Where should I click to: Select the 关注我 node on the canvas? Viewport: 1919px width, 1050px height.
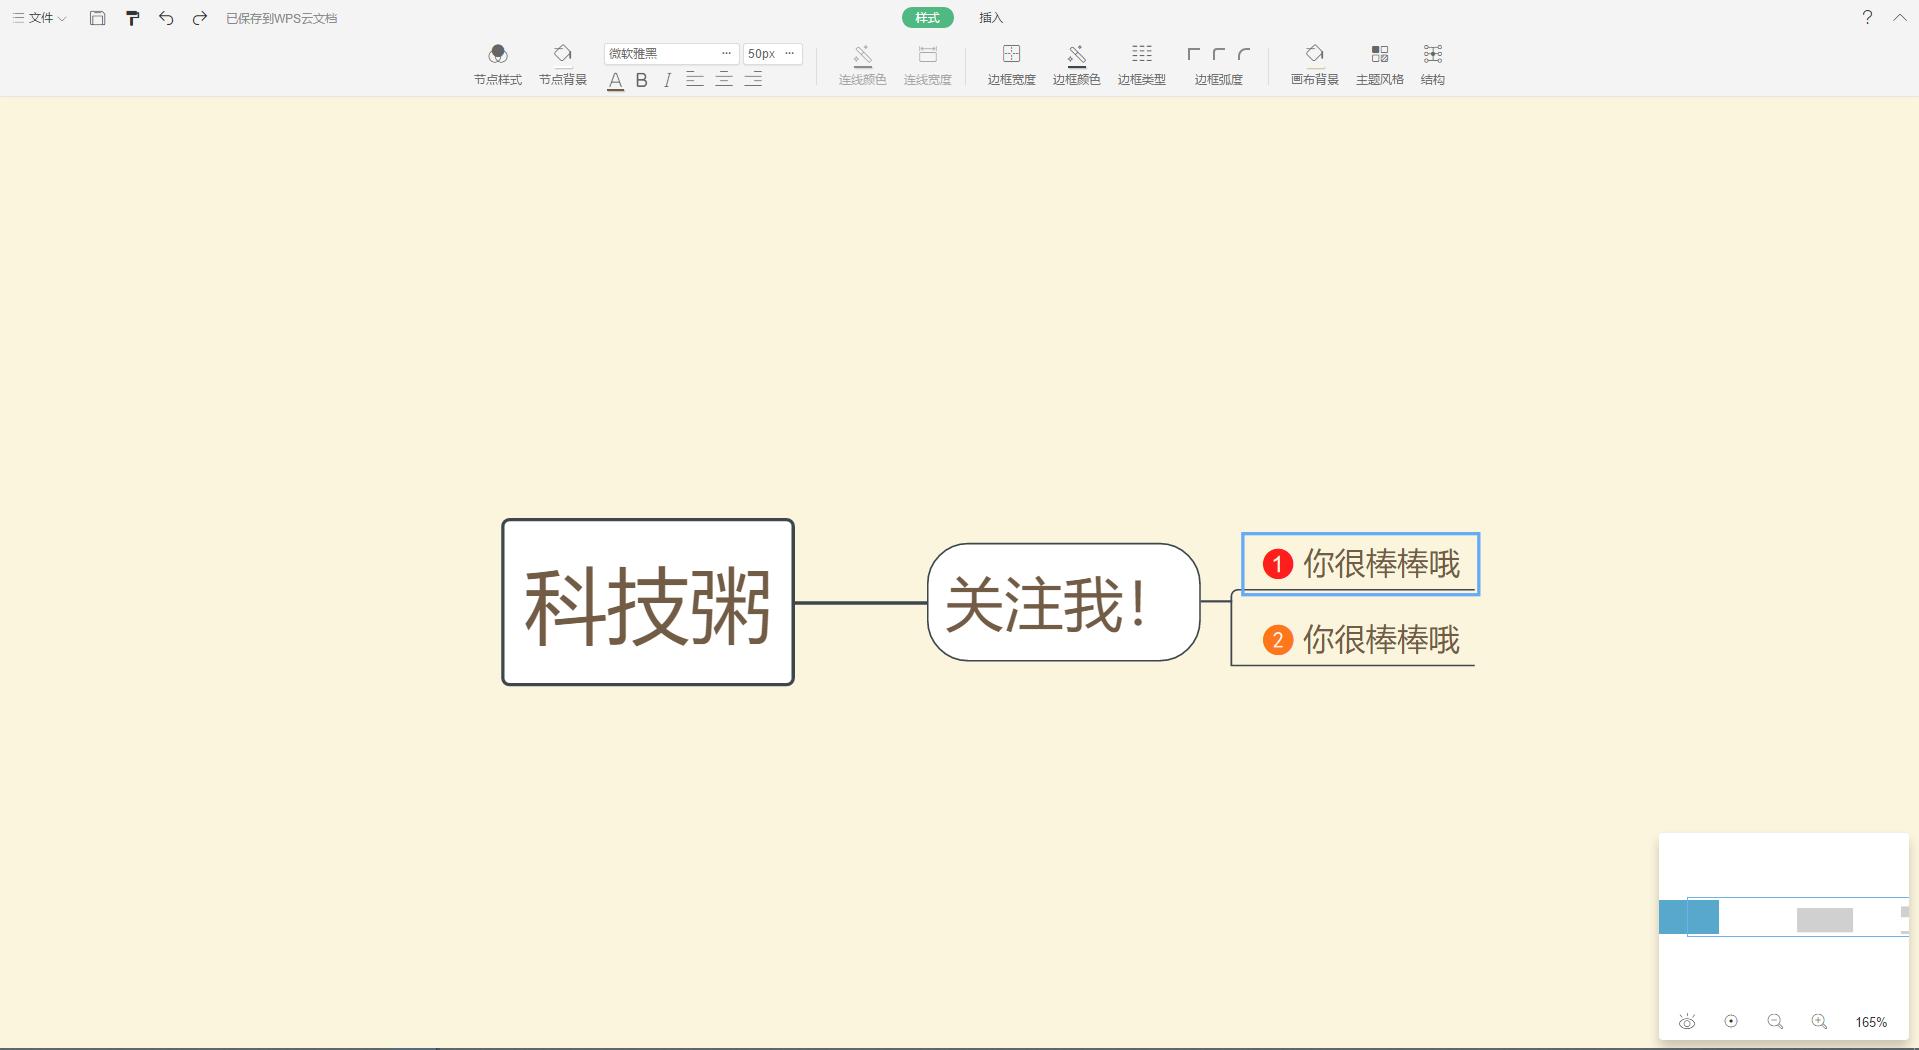pos(1063,604)
